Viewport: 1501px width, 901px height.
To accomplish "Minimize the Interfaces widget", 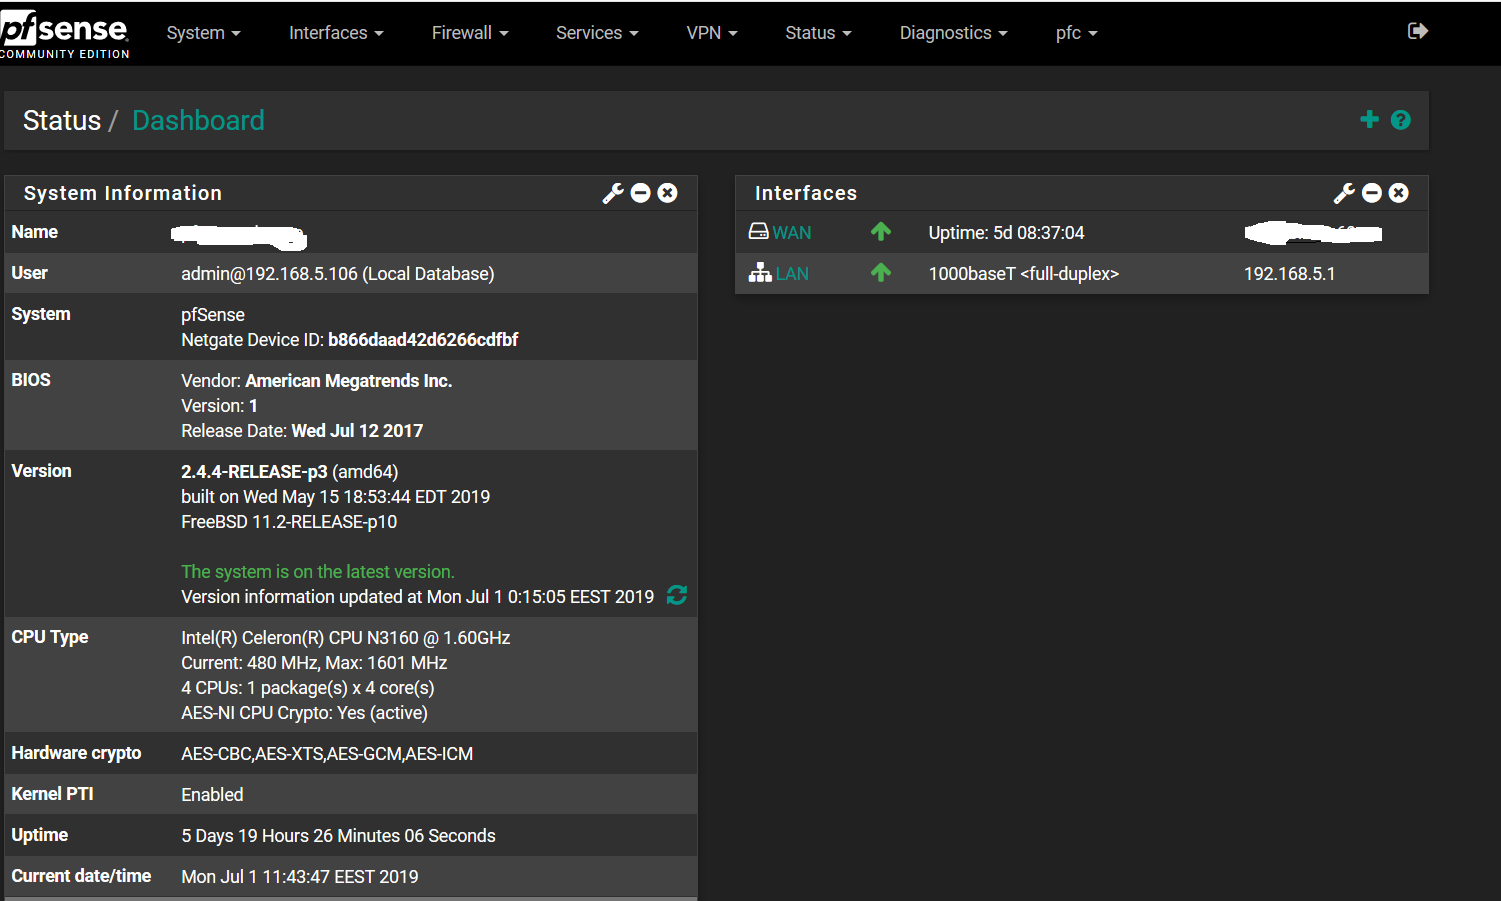I will [x=1372, y=193].
